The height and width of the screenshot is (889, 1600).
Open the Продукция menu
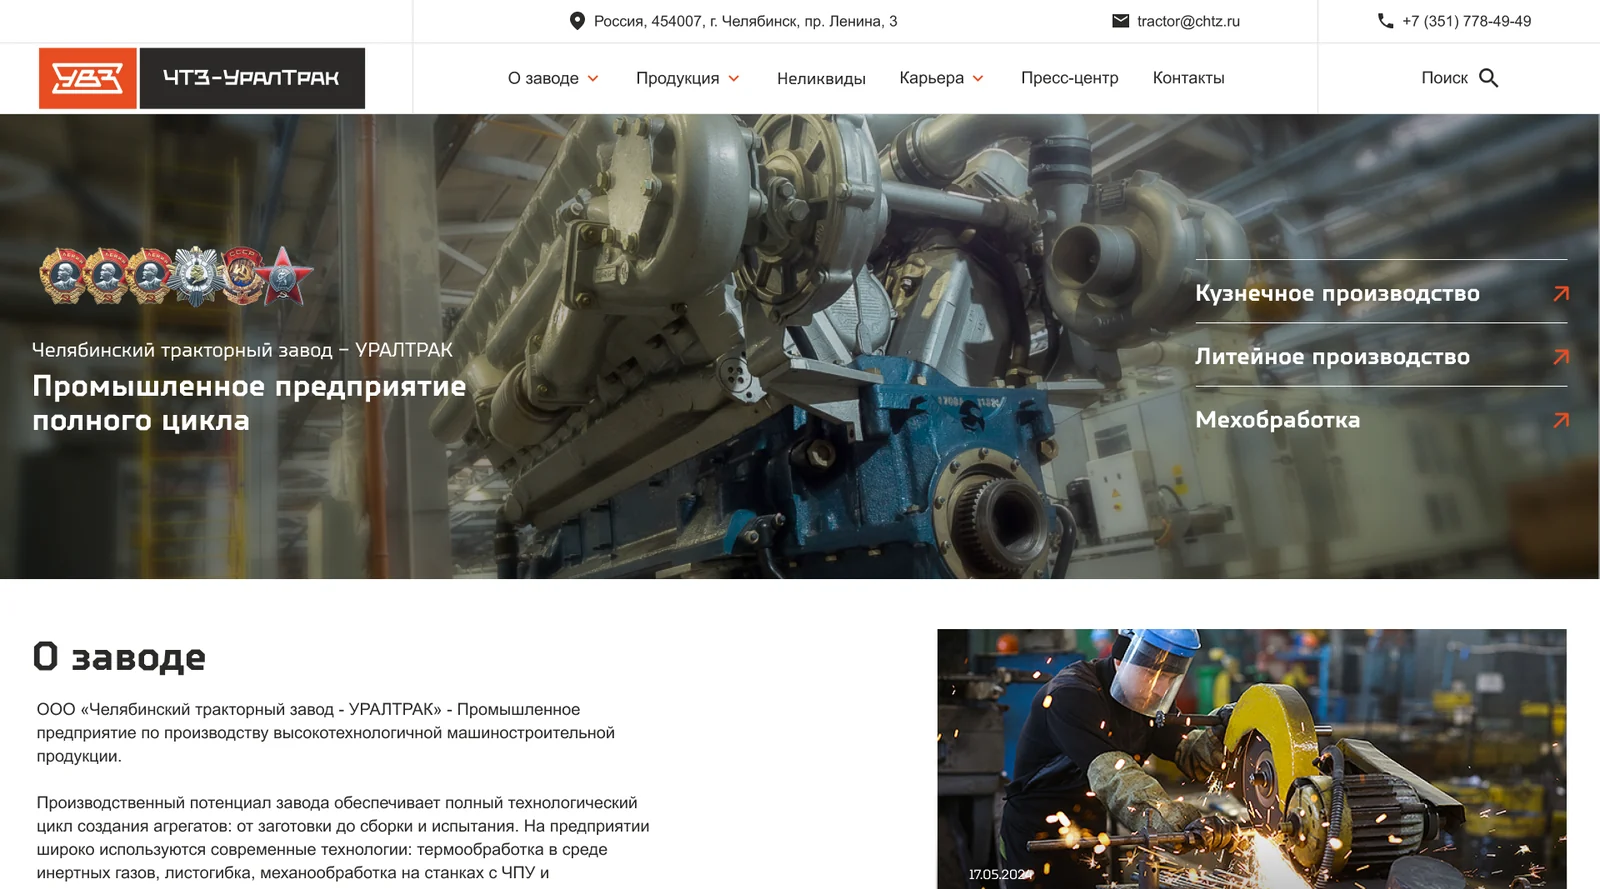677,78
